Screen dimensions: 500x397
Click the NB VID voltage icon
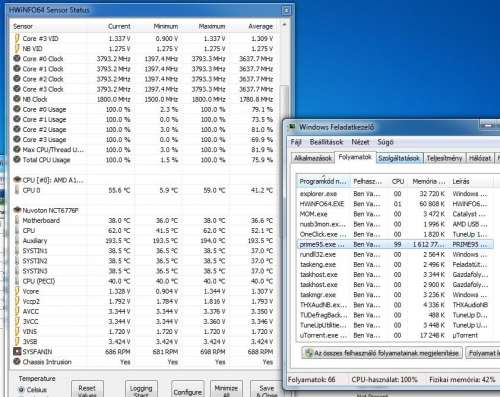[17, 48]
